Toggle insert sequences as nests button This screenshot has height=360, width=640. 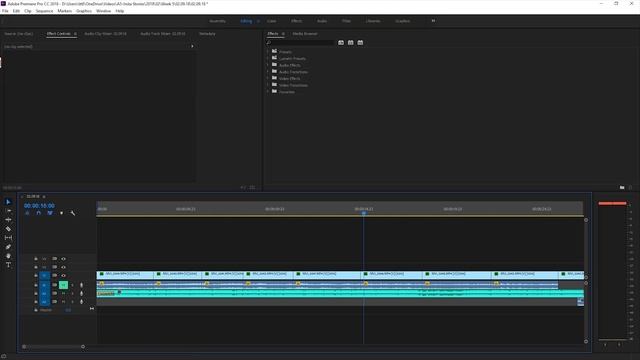[27, 213]
